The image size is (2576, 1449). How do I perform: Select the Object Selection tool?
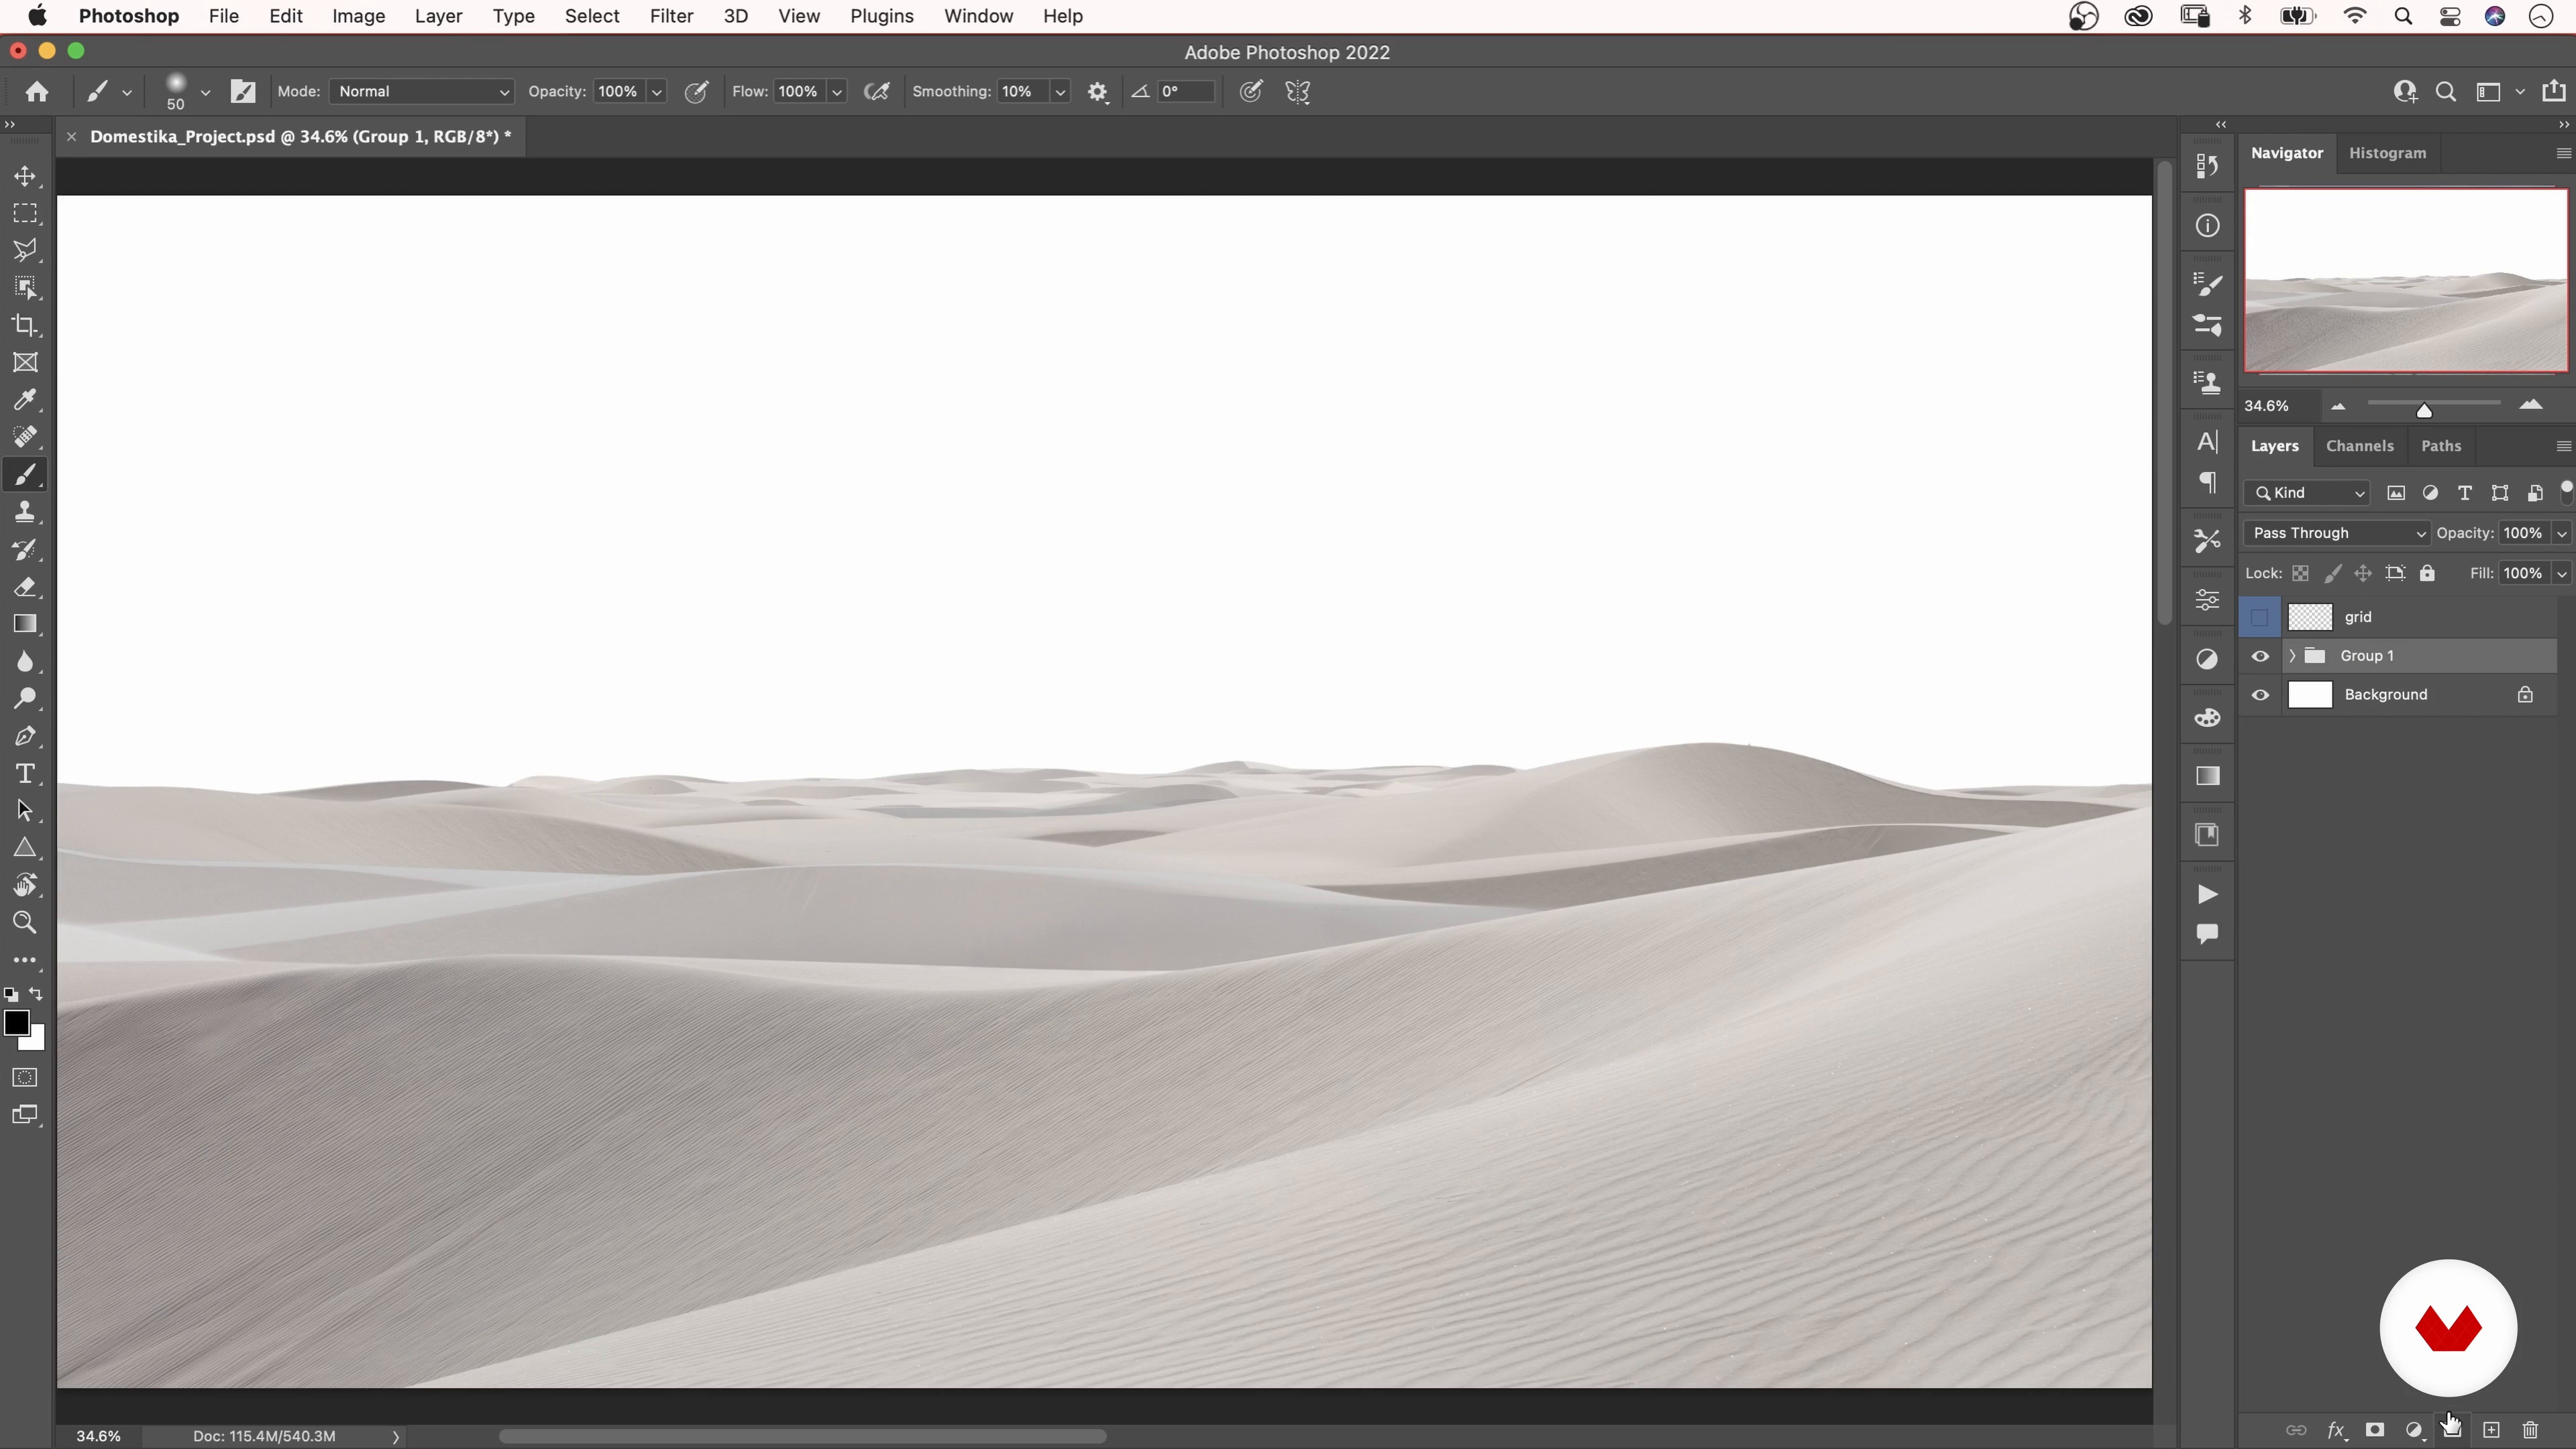tap(25, 288)
